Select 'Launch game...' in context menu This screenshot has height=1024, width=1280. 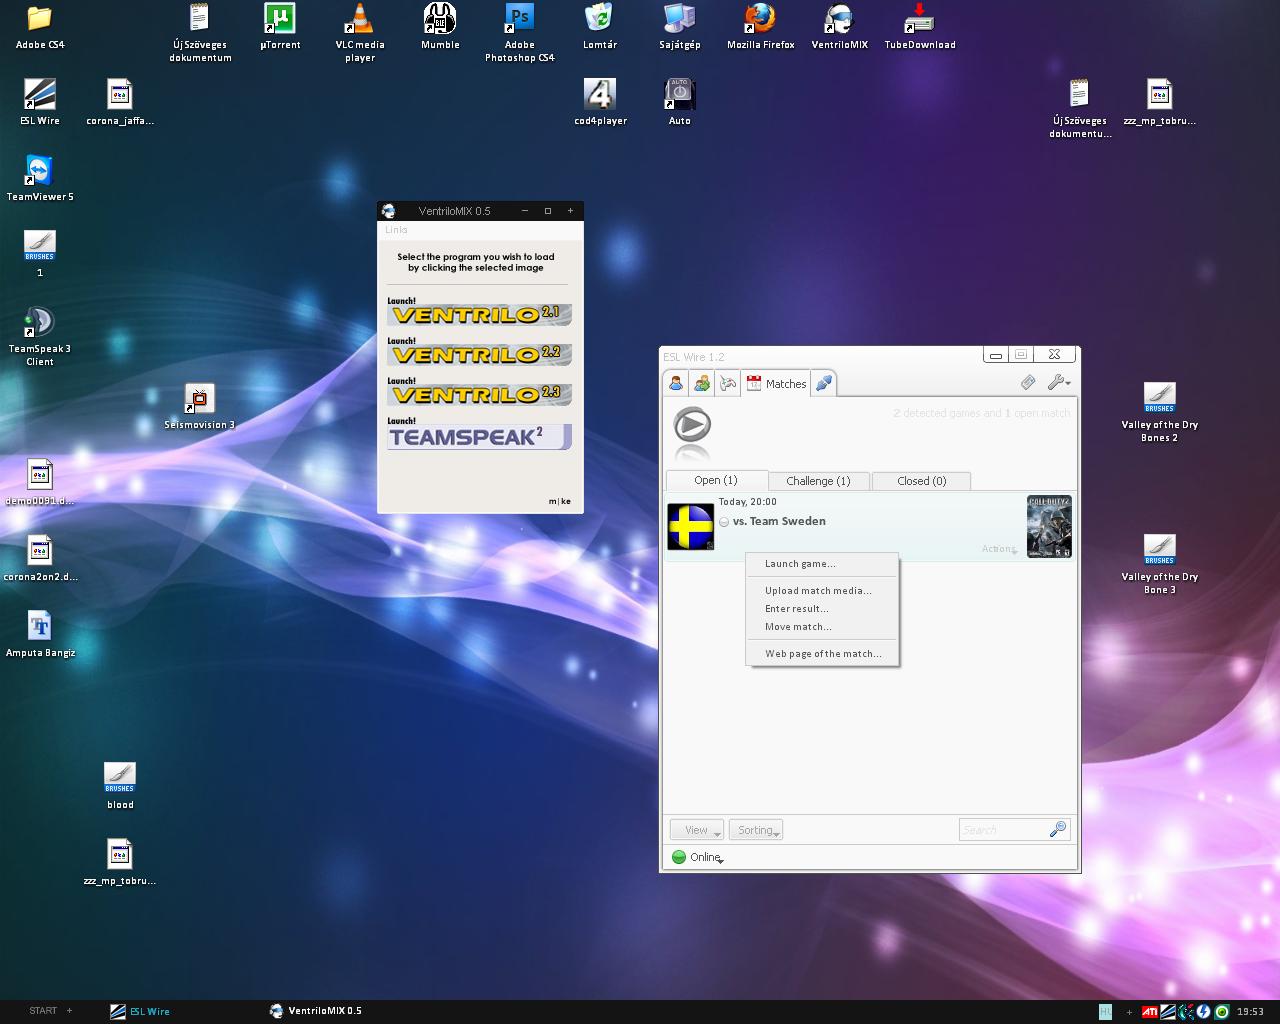pyautogui.click(x=800, y=564)
